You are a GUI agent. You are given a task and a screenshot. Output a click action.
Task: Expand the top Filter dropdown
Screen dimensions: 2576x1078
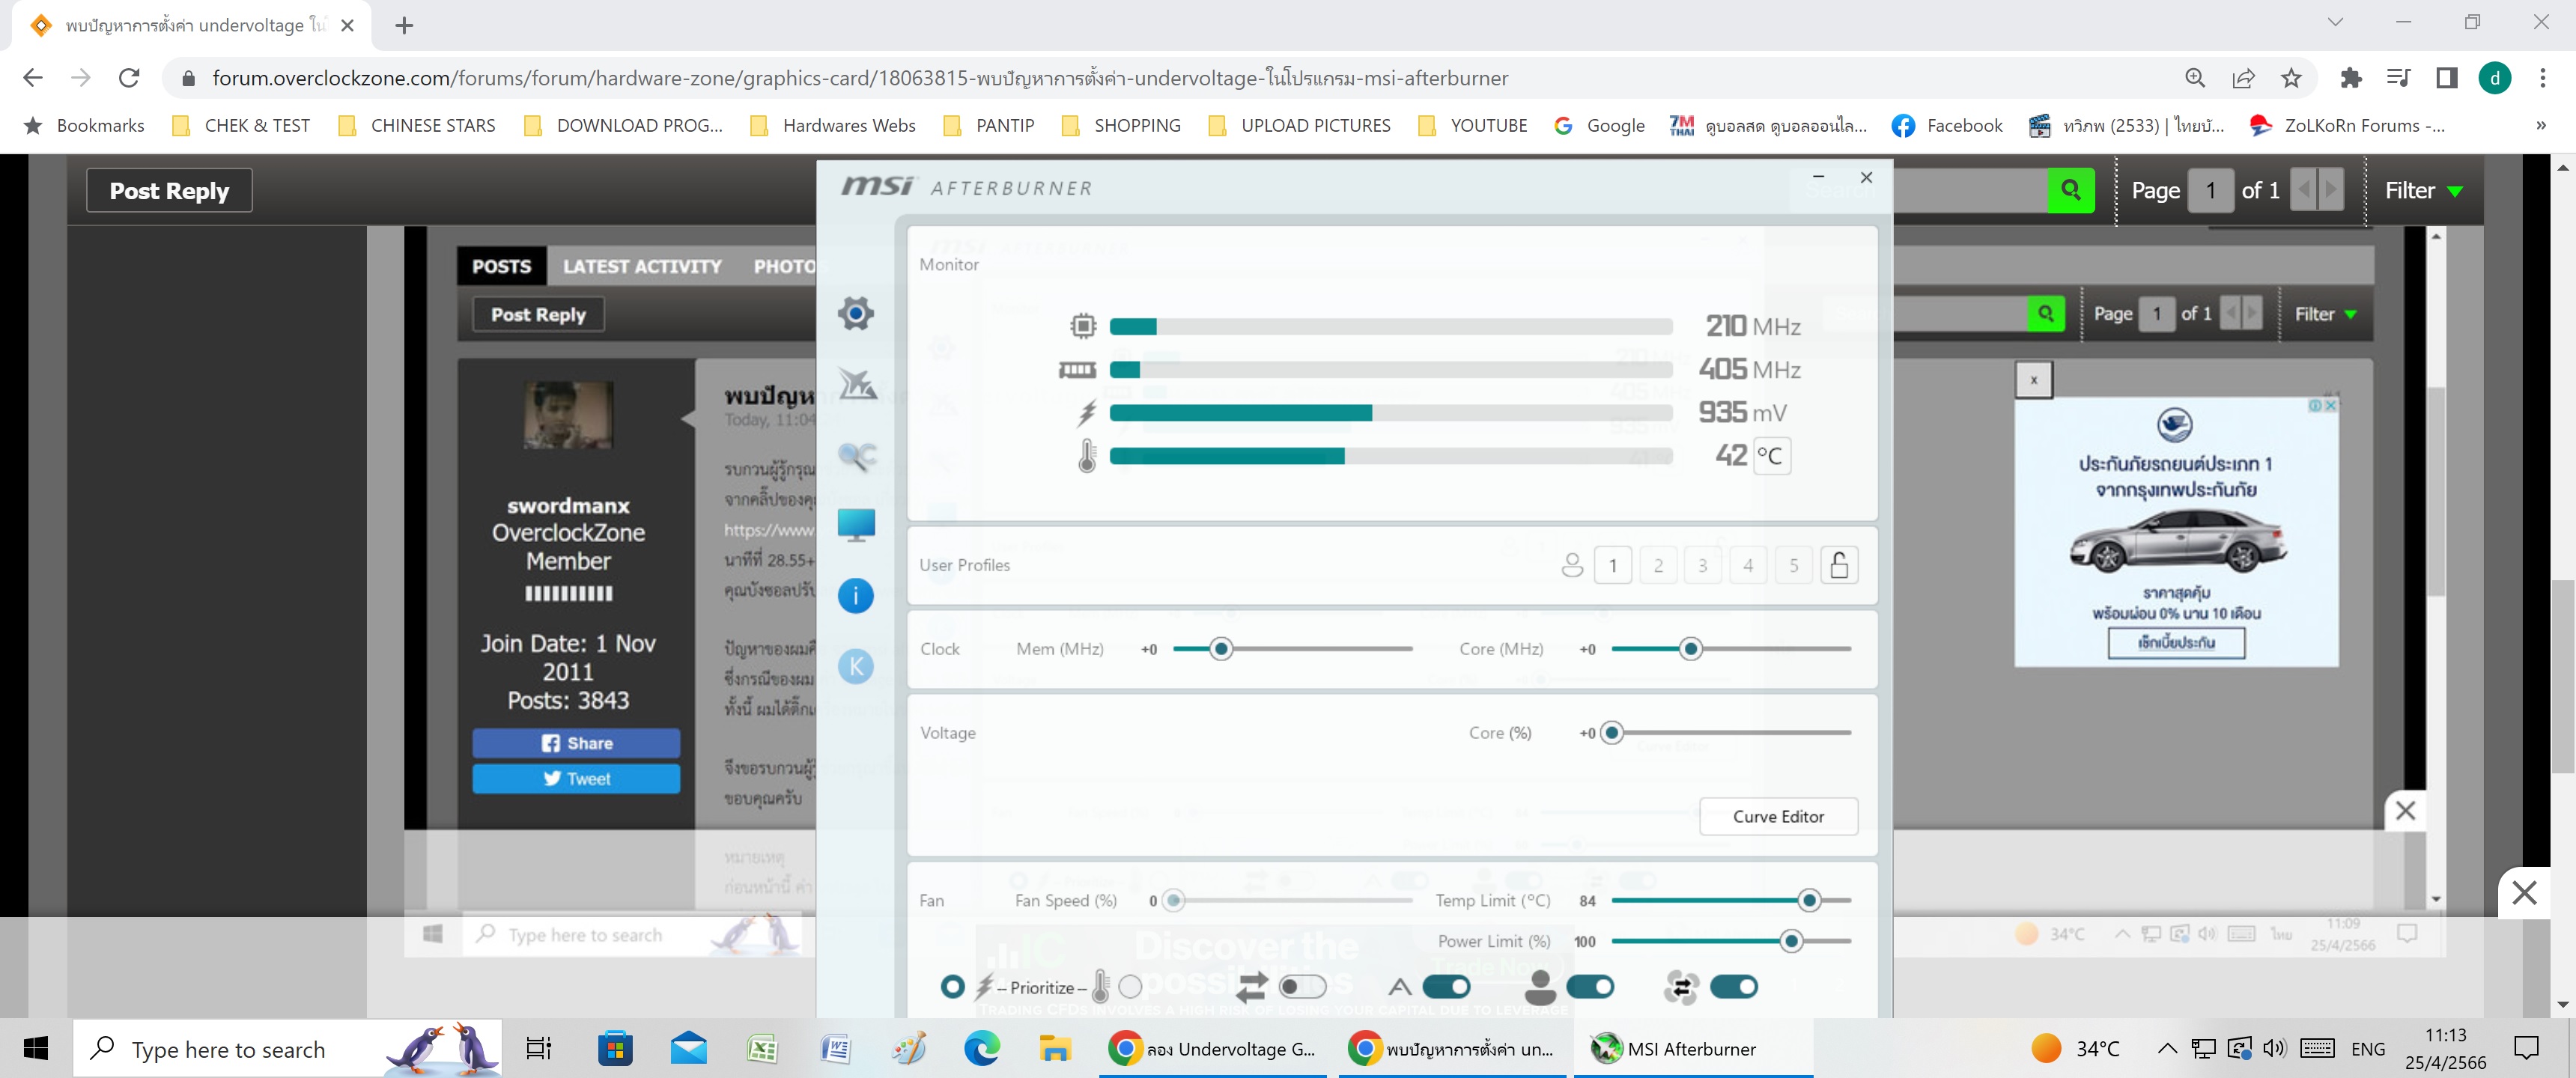(2423, 191)
